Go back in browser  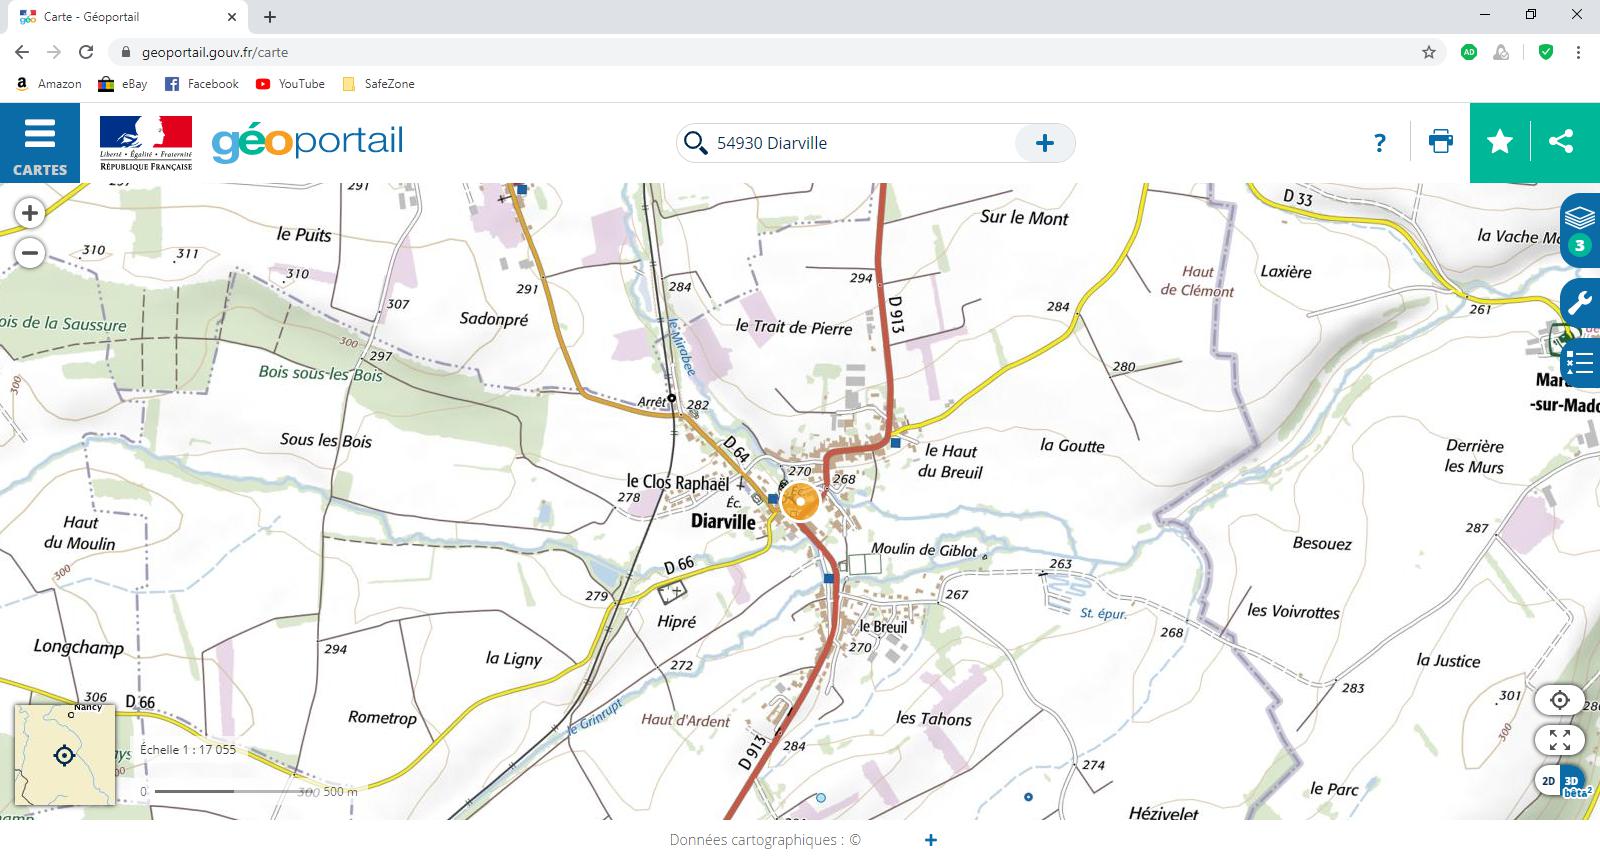22,52
